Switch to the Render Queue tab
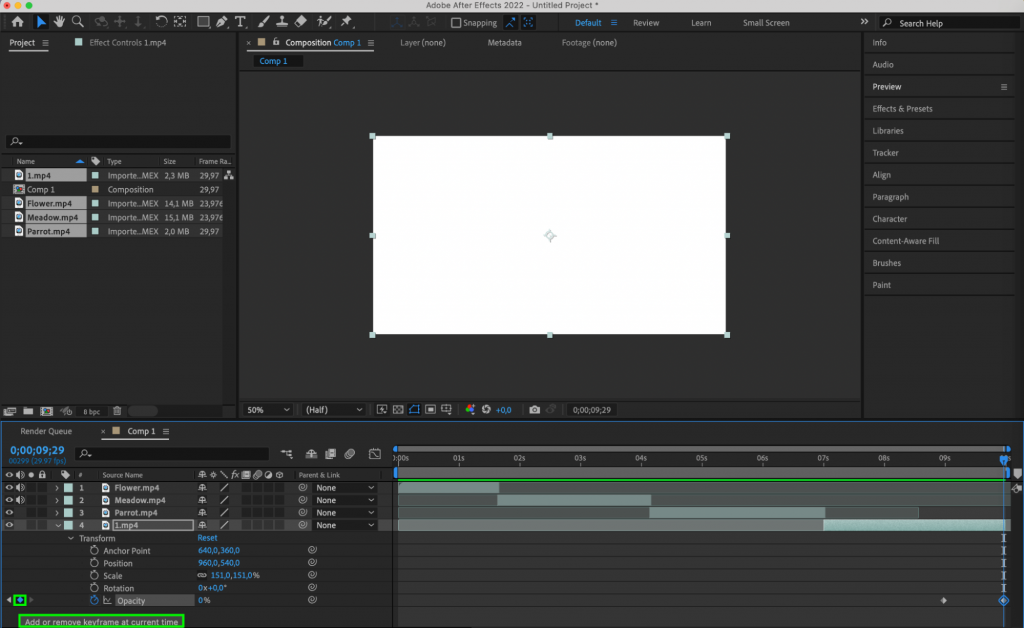1024x628 pixels. (x=47, y=432)
